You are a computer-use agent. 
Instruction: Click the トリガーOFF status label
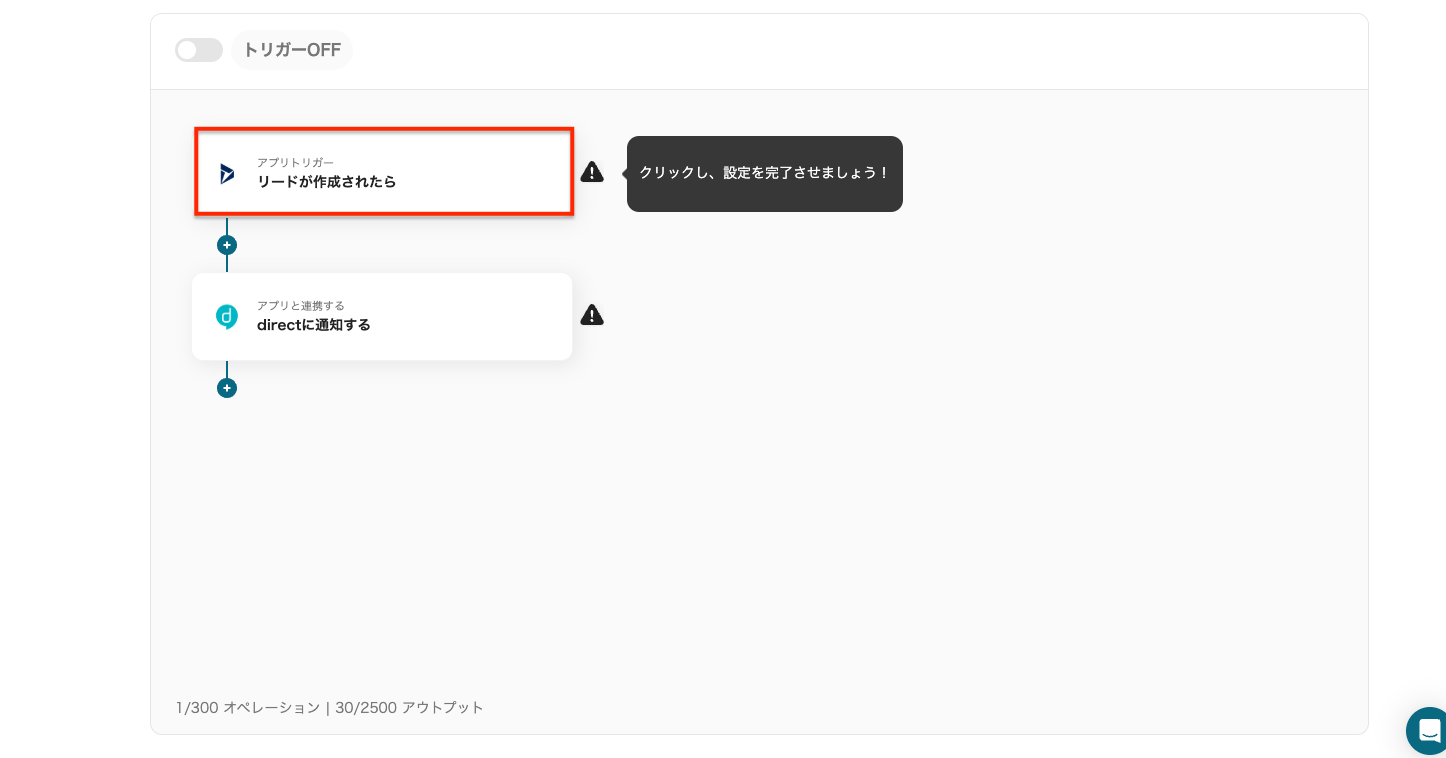(x=292, y=50)
